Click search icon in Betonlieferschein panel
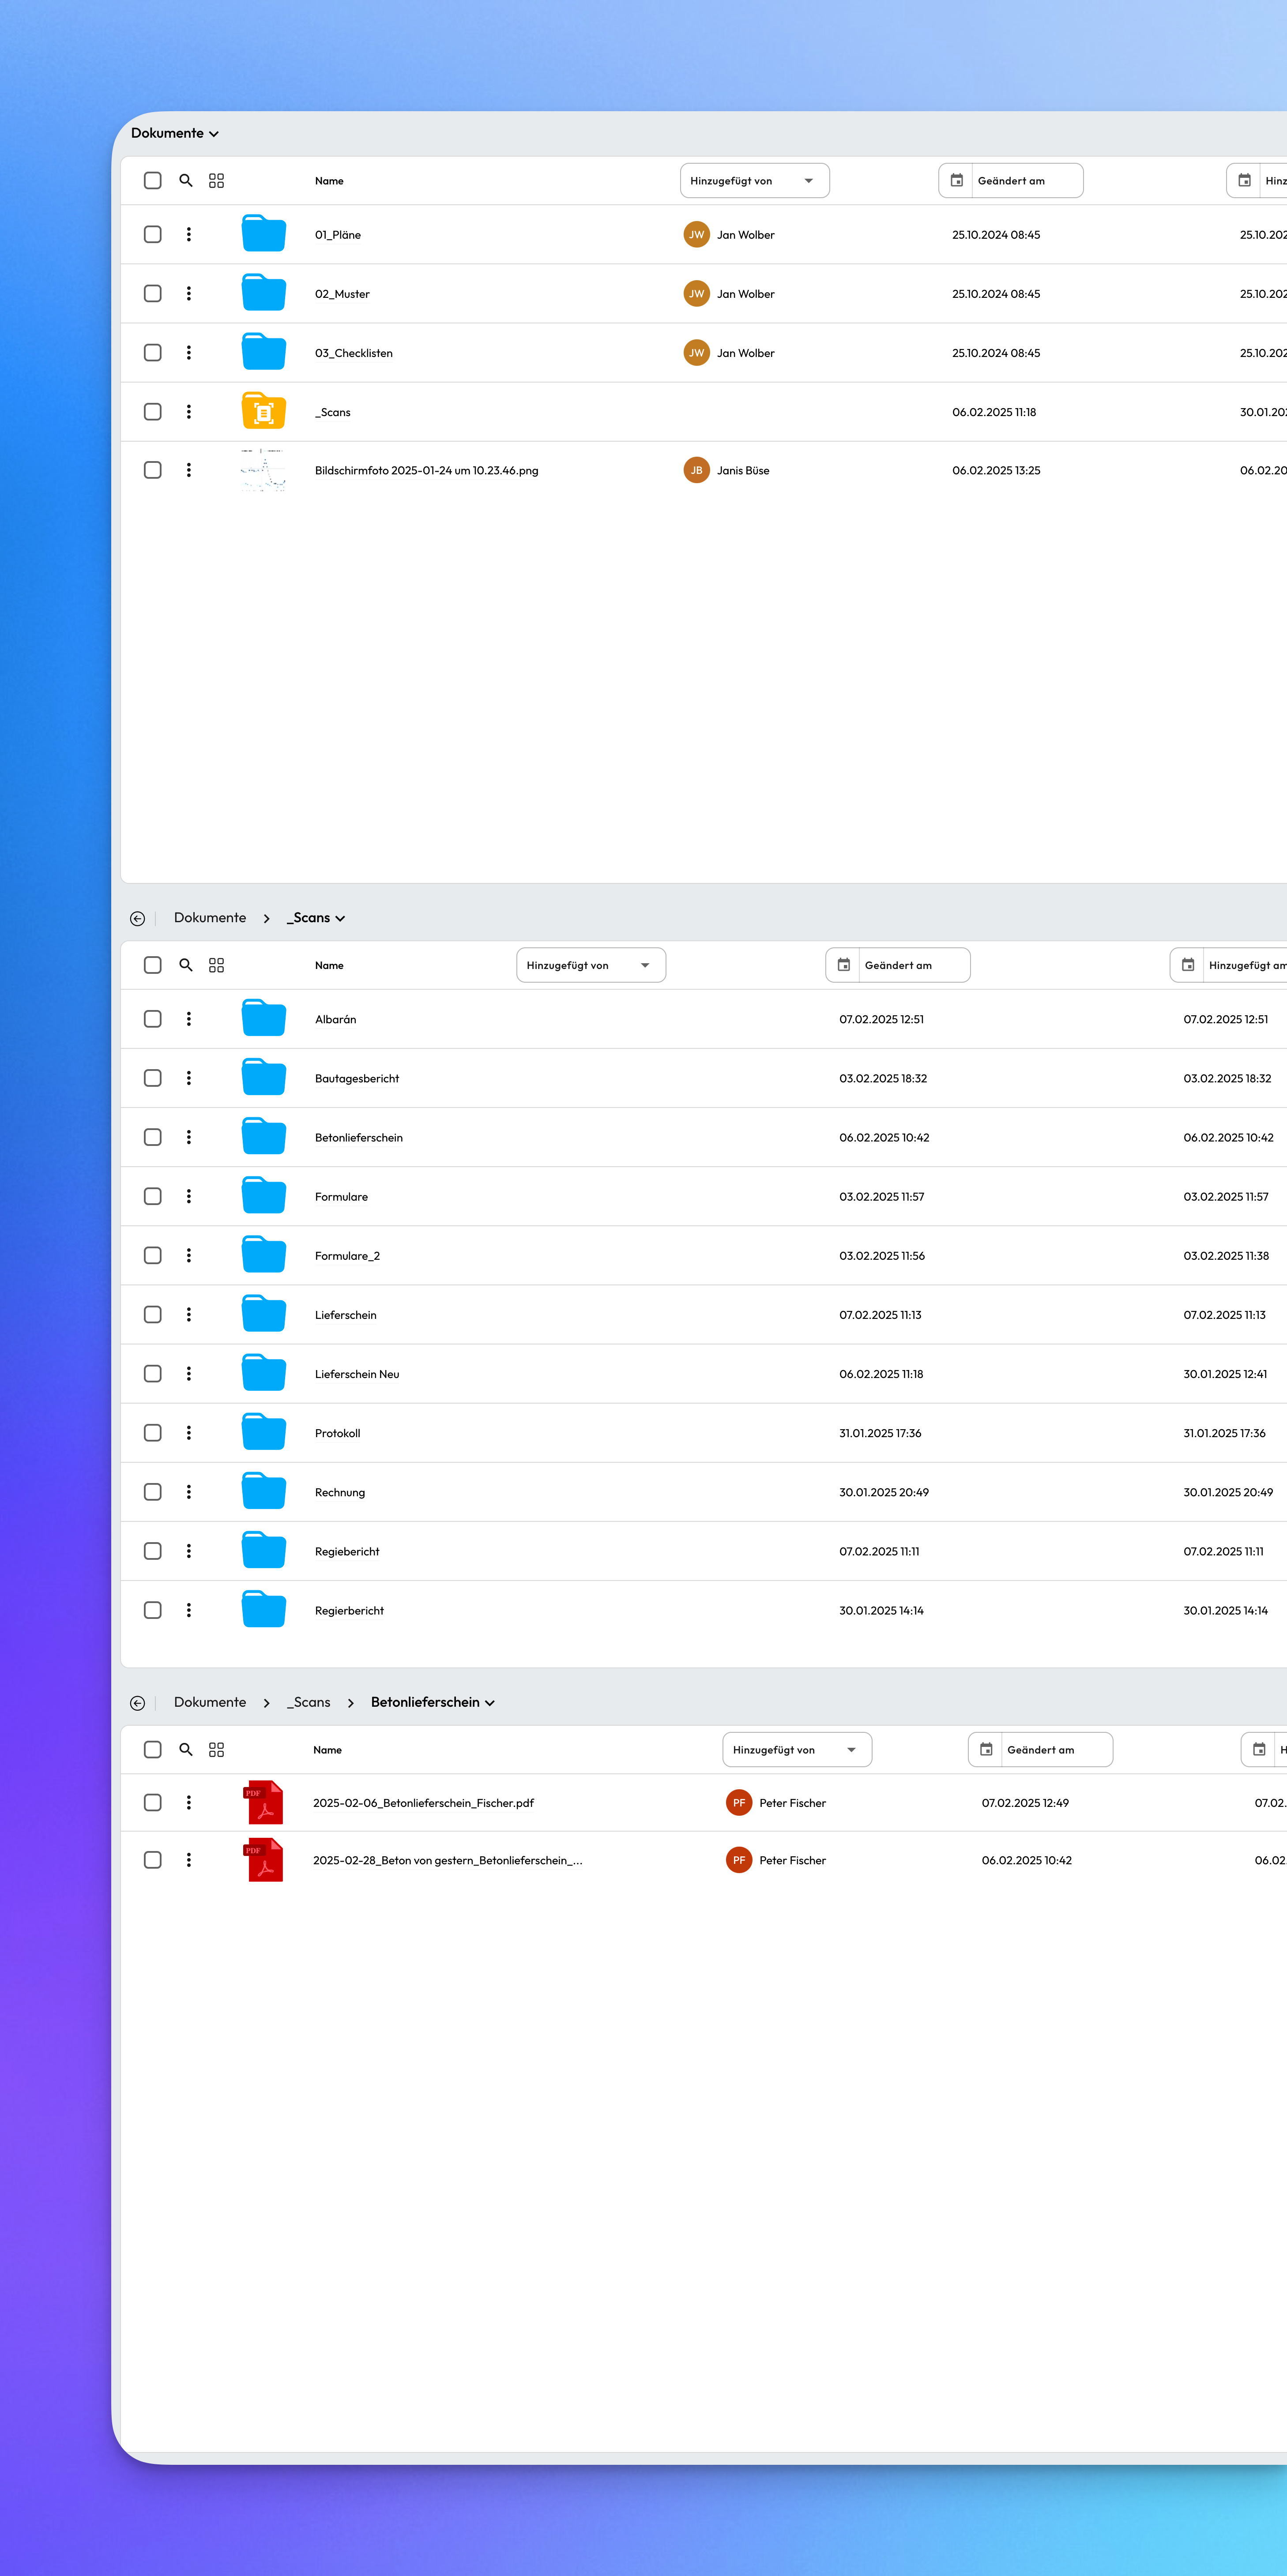The width and height of the screenshot is (1287, 2576). (186, 1749)
